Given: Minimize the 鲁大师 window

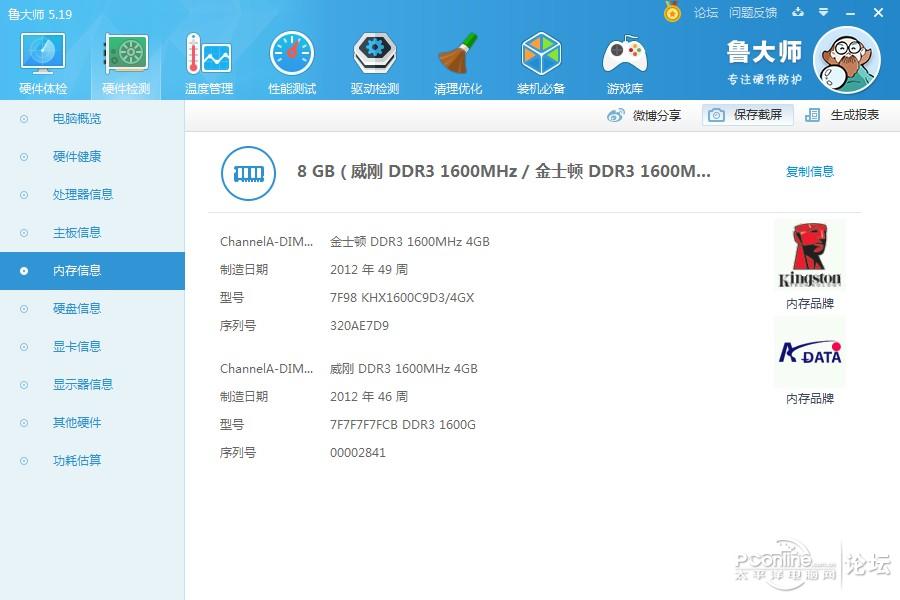Looking at the screenshot, I should (x=851, y=13).
